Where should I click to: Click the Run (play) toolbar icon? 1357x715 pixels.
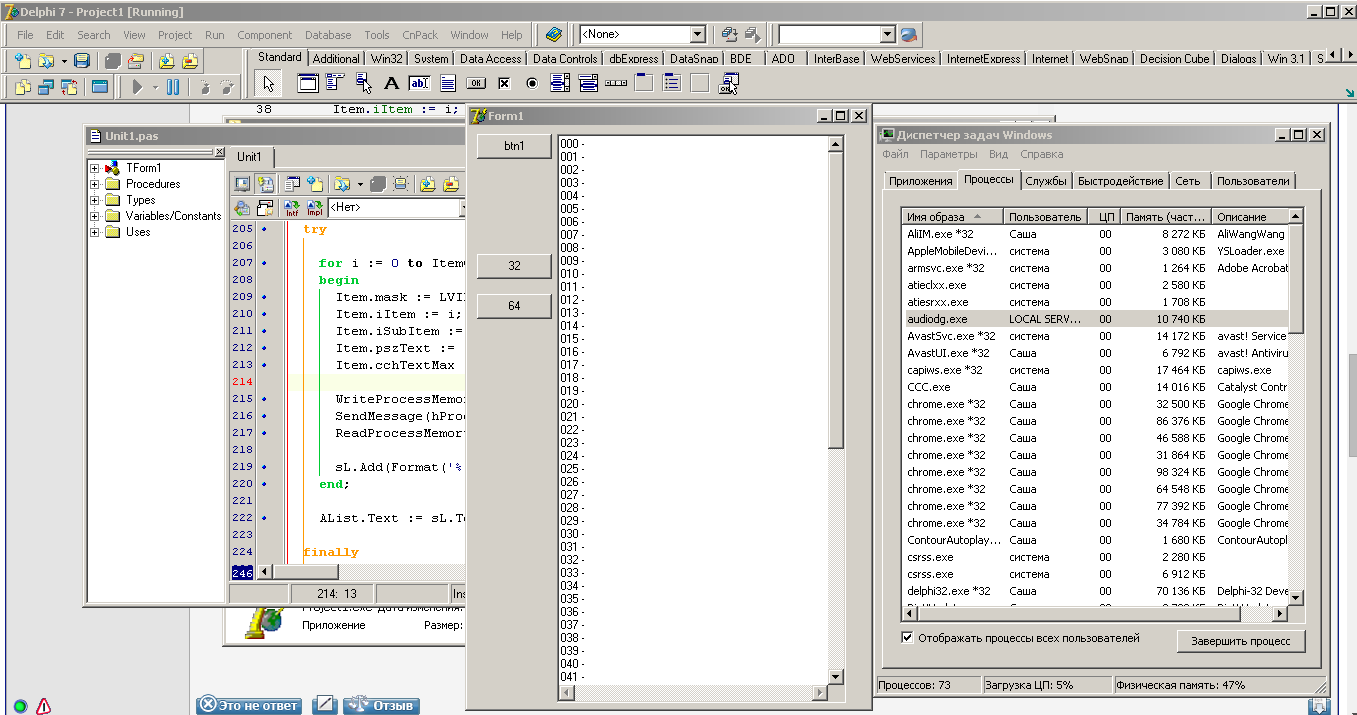point(137,87)
